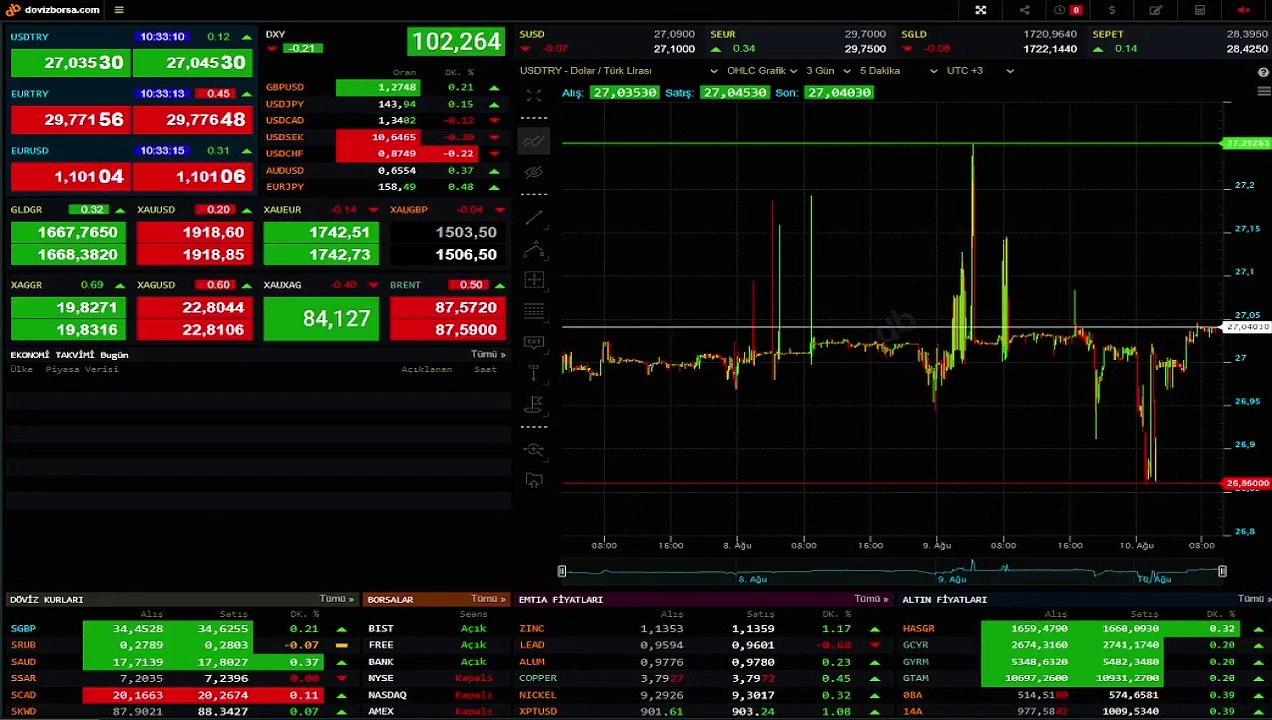Screen dimensions: 1272x720
Task: Select the HASGR row in Altın Fiyatları
Action: click(x=1085, y=629)
